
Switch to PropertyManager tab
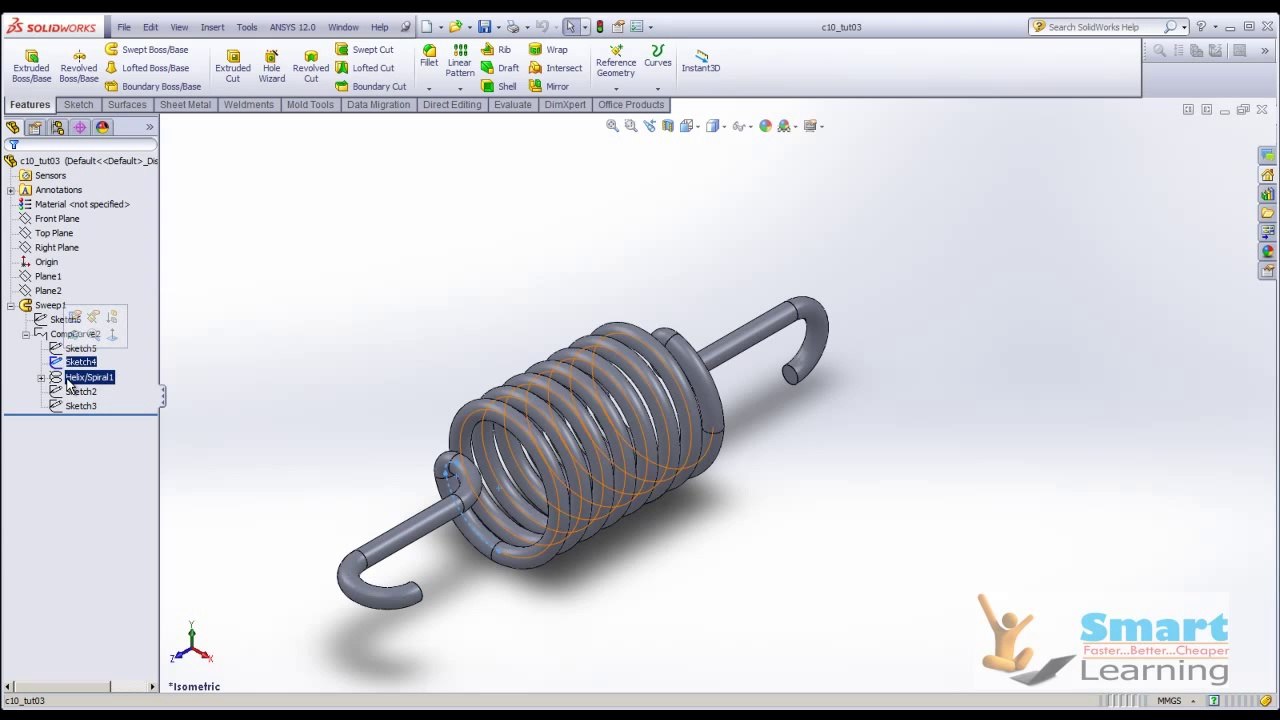click(x=35, y=127)
